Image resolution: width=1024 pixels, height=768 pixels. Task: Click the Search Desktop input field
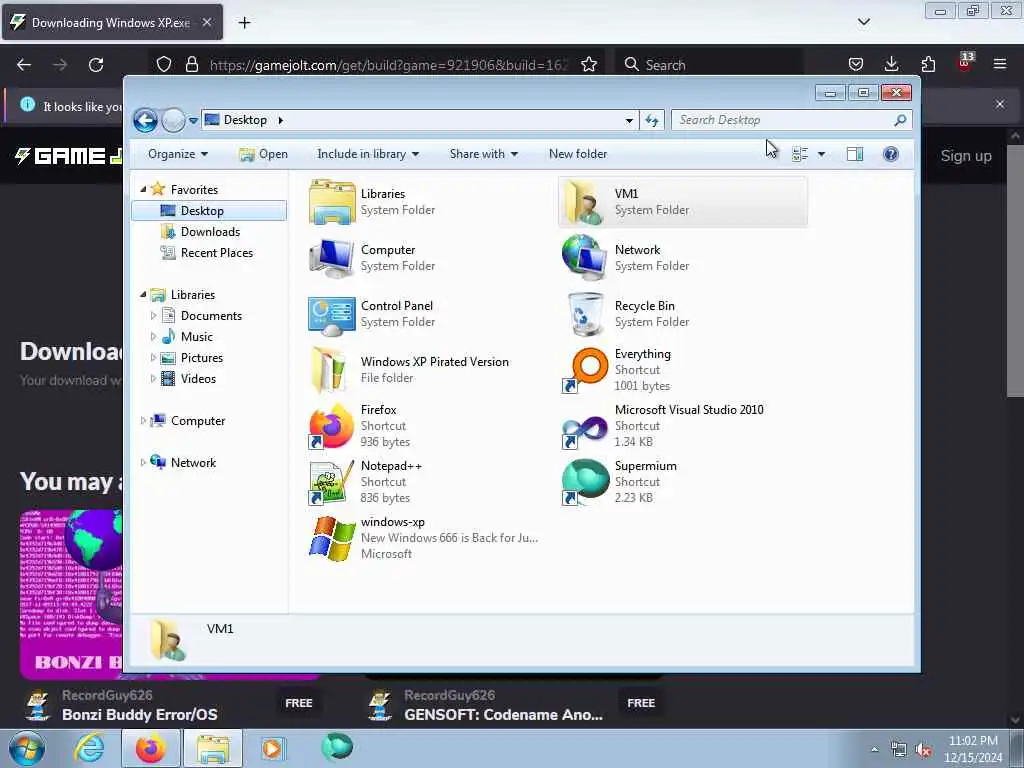coord(784,120)
